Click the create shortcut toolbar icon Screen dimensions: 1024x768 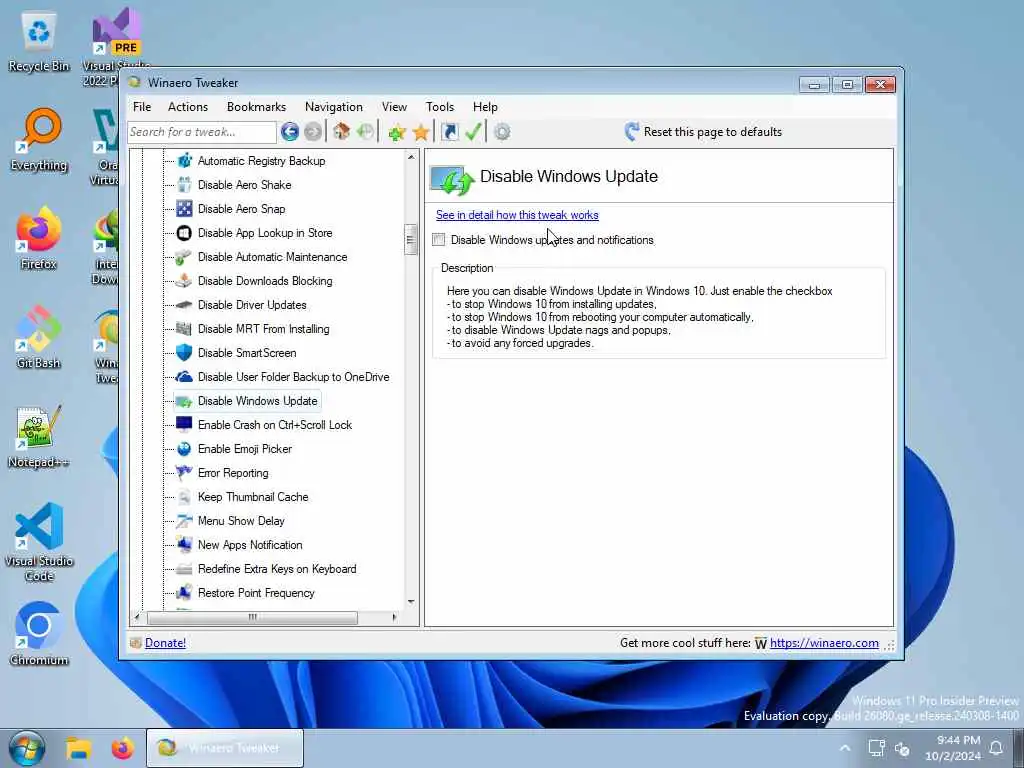tap(449, 132)
